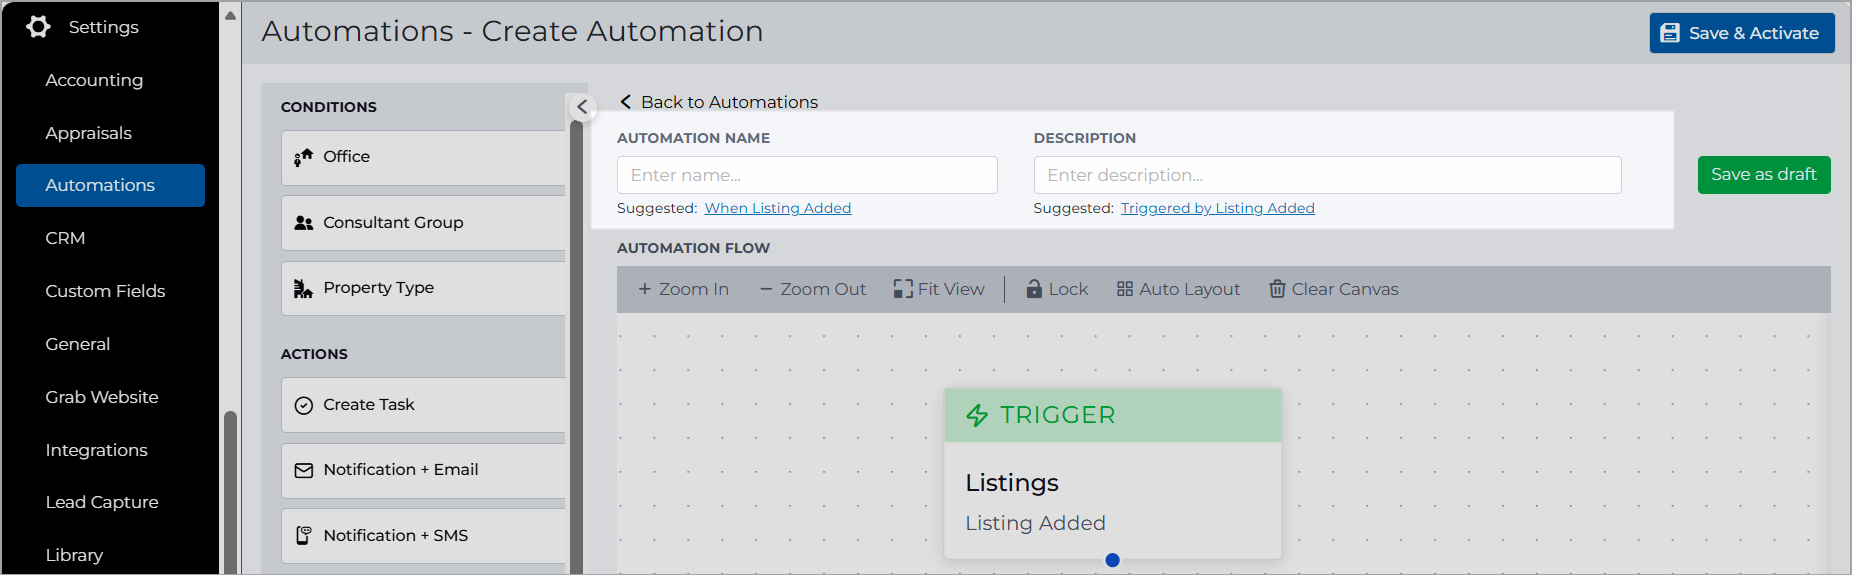Click the Auto Layout grid icon
This screenshot has width=1852, height=575.
click(1125, 289)
